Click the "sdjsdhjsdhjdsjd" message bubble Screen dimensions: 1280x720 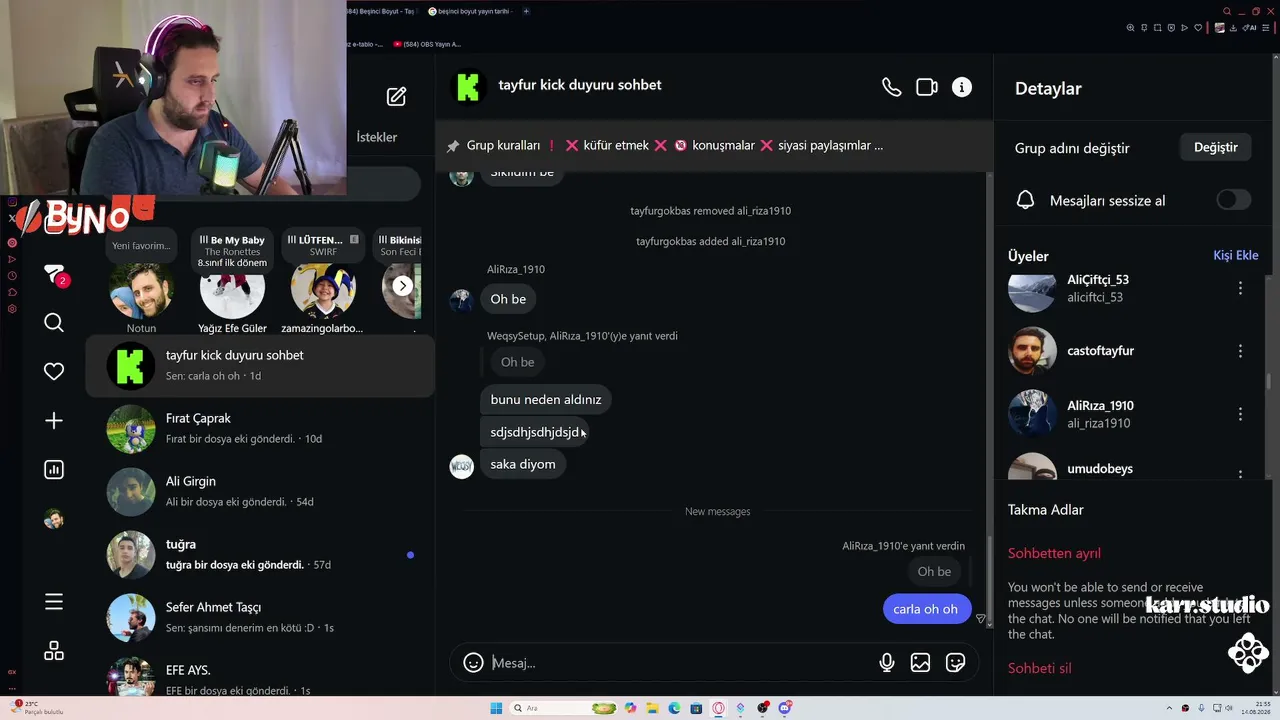[x=535, y=432]
